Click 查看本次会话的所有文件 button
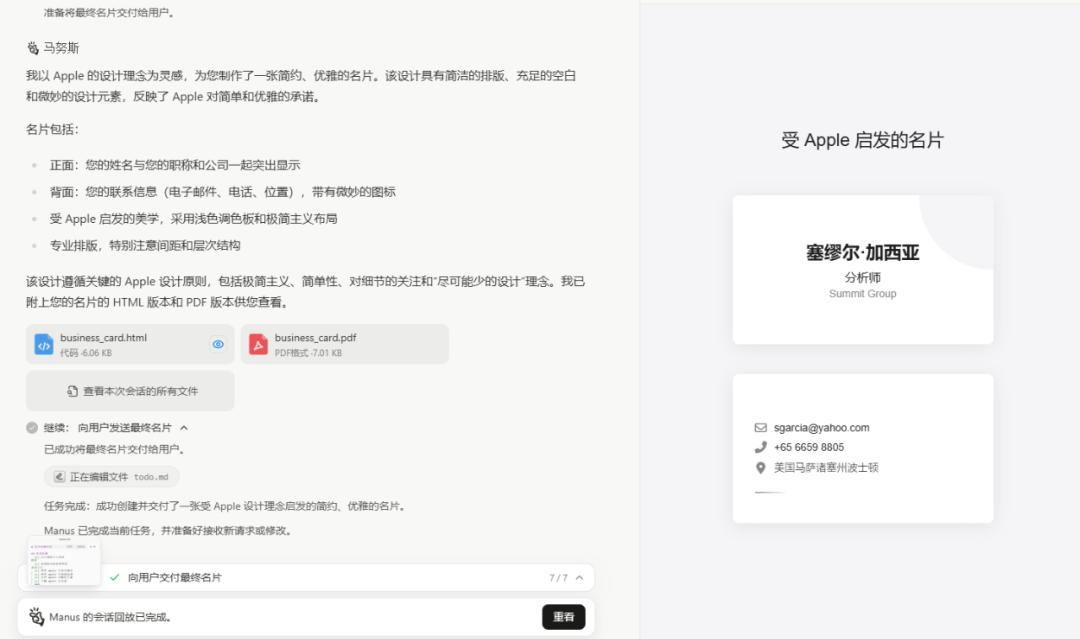The height and width of the screenshot is (639, 1080). coord(130,391)
